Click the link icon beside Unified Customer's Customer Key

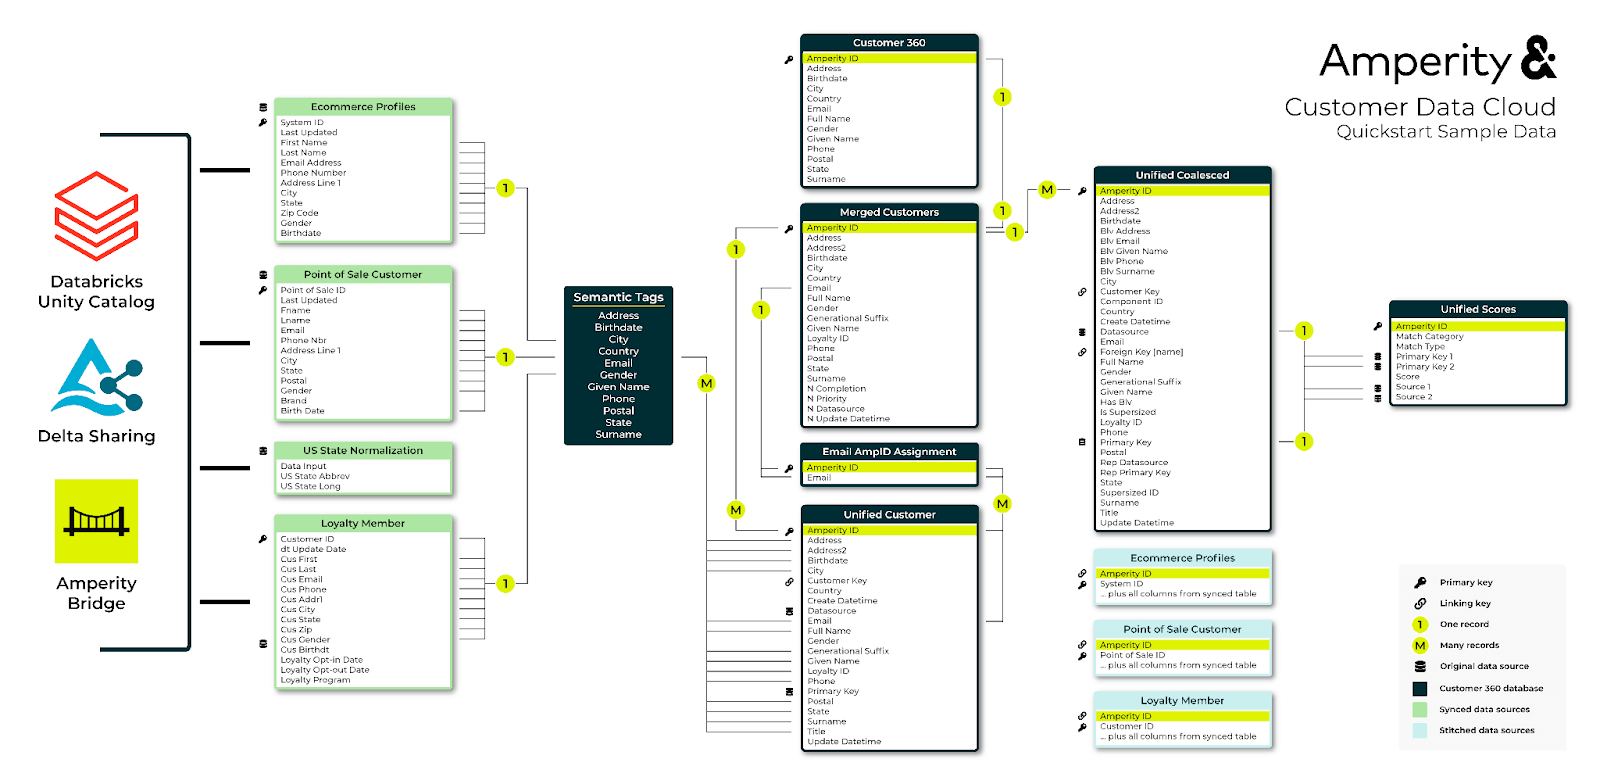(x=789, y=581)
